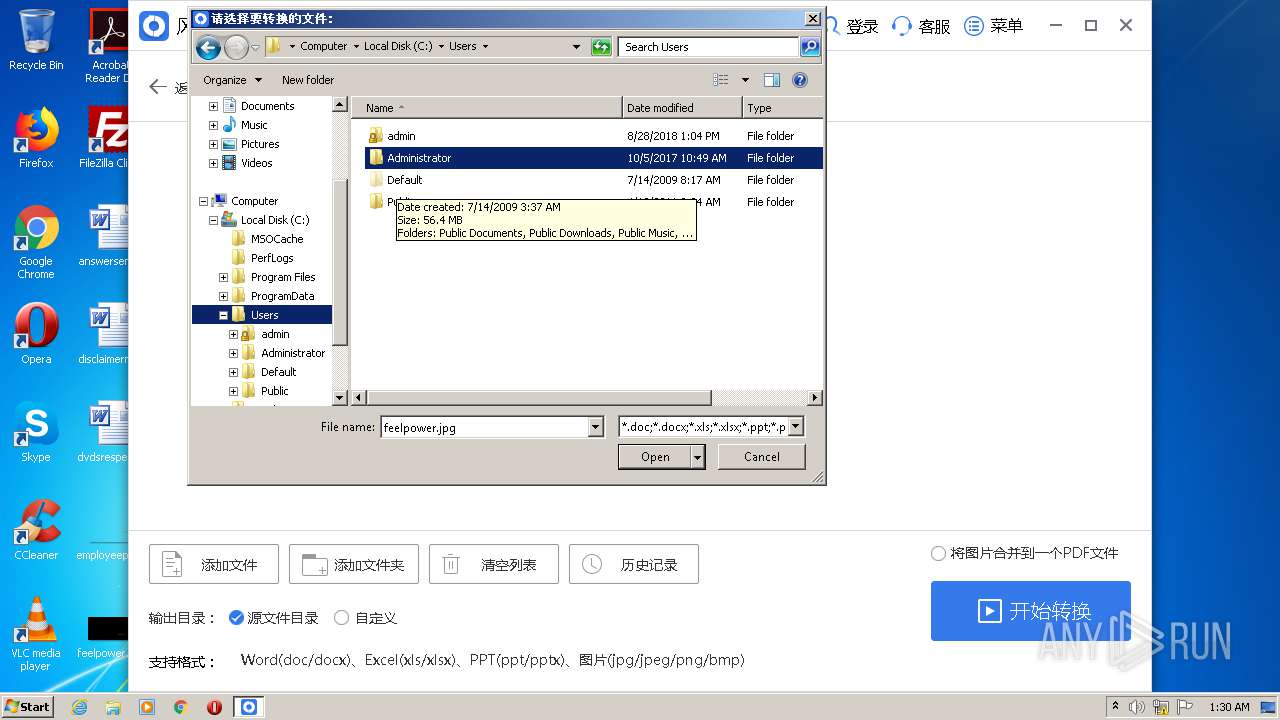Click the Cancel button

[762, 457]
